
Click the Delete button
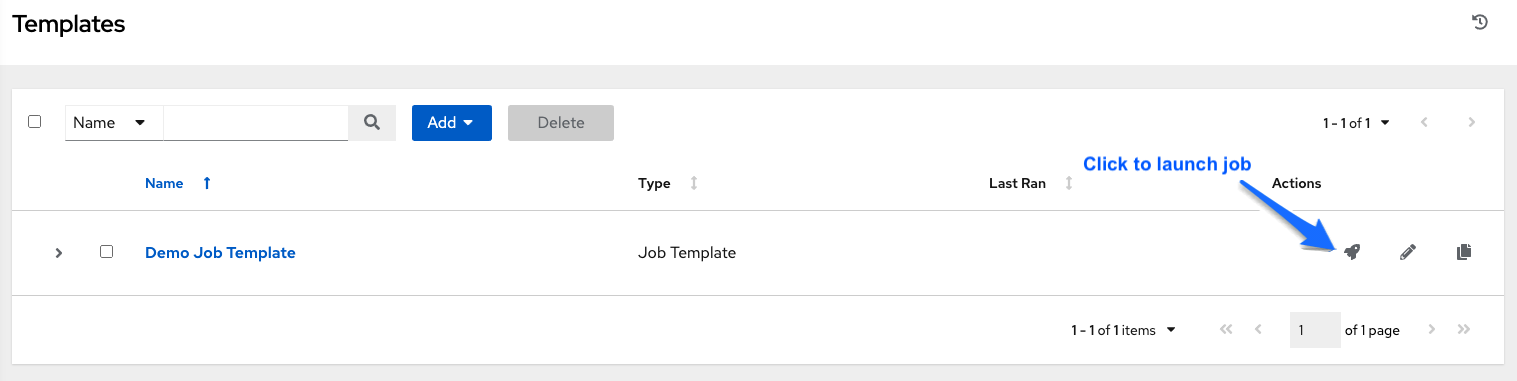[561, 122]
